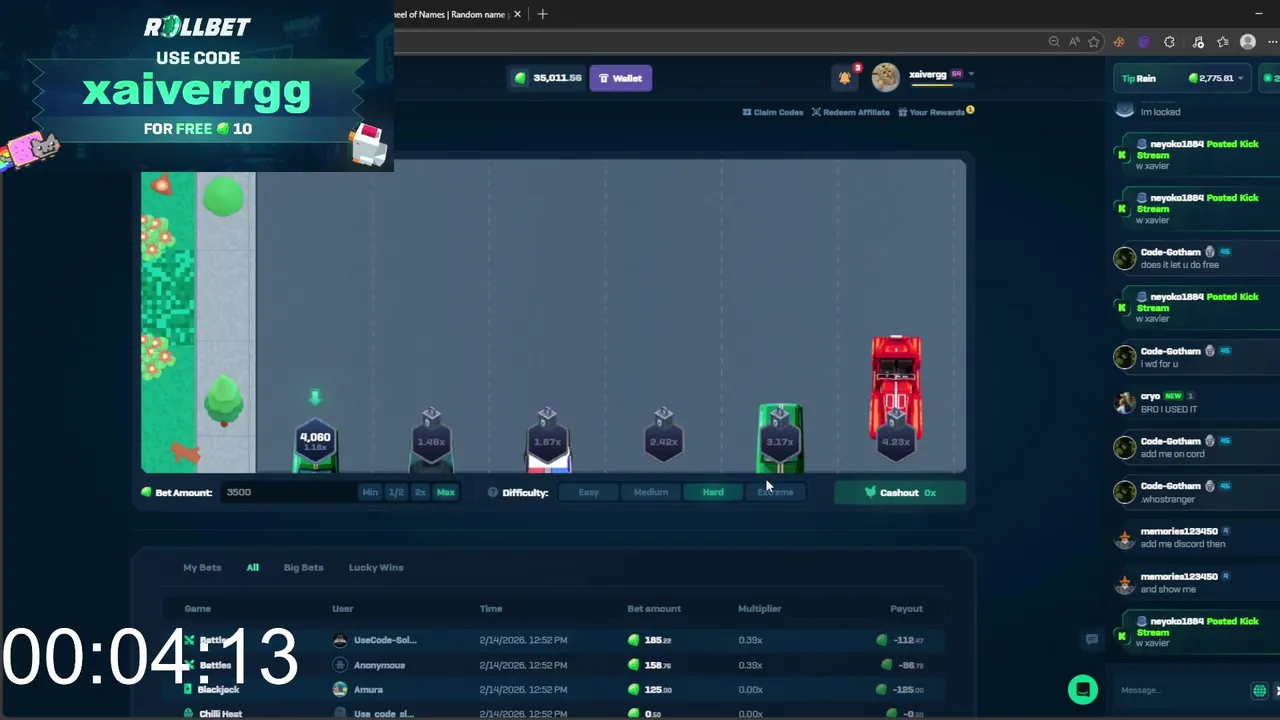Click the 1.46x lane multiplier tile
1280x720 pixels.
pos(431,440)
